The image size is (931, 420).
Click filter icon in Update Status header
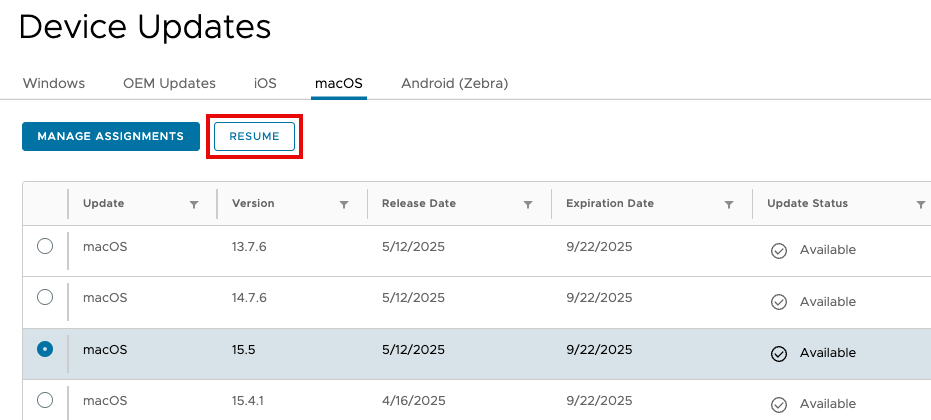pos(921,204)
